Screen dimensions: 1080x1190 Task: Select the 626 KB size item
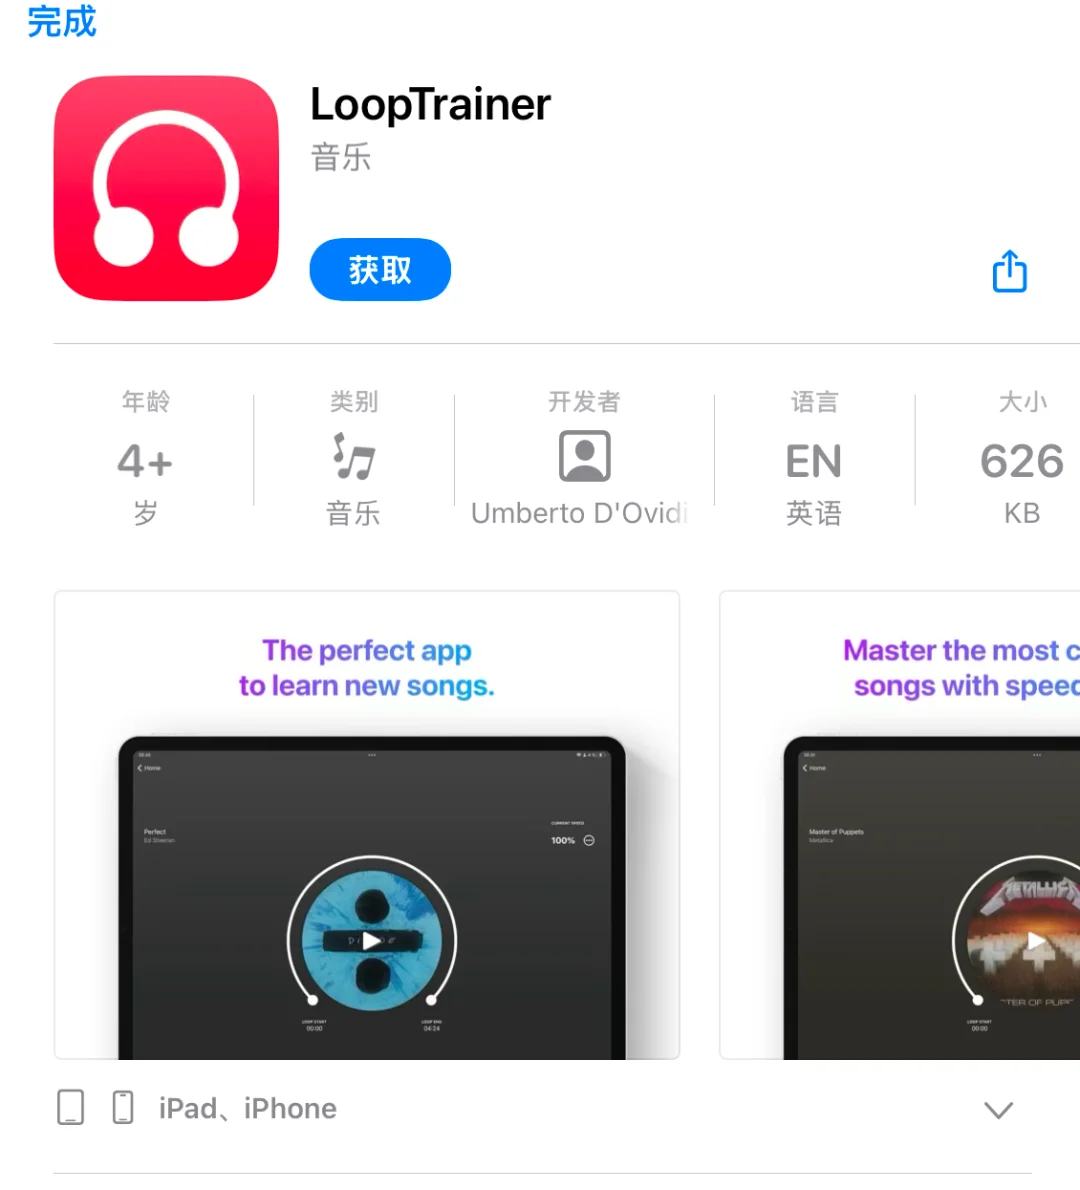[x=1022, y=458]
